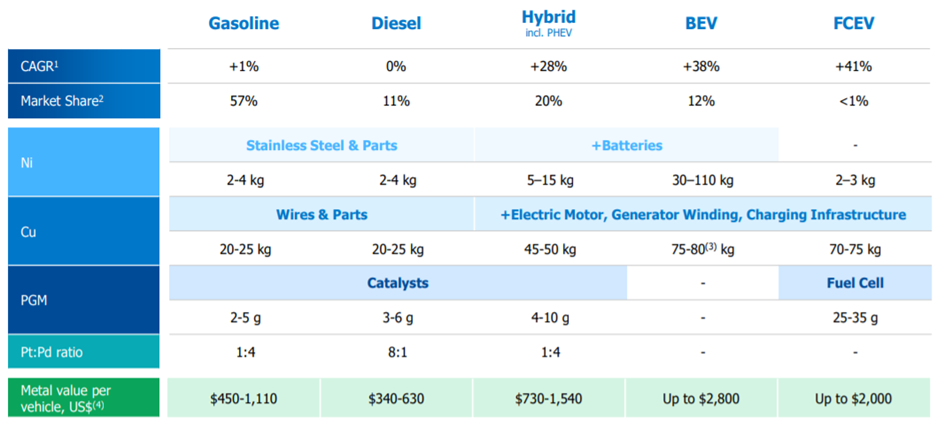The width and height of the screenshot is (945, 425).
Task: Select the Diesel column header
Action: [x=395, y=23]
